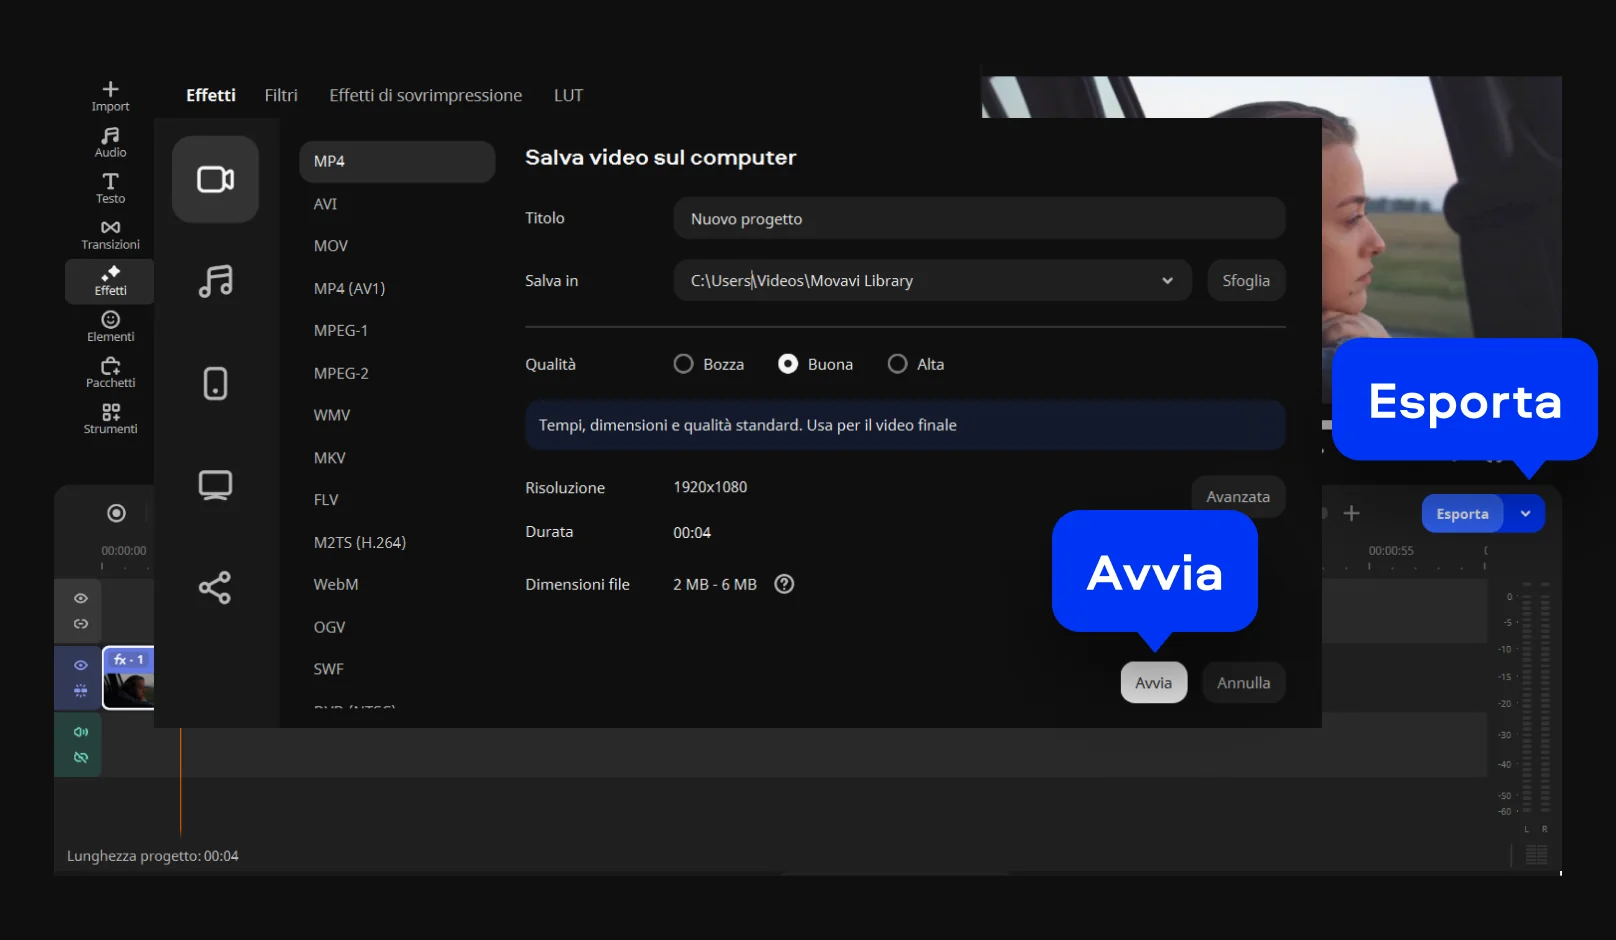The image size is (1616, 940).
Task: Click the Titolo text field
Action: (x=978, y=219)
